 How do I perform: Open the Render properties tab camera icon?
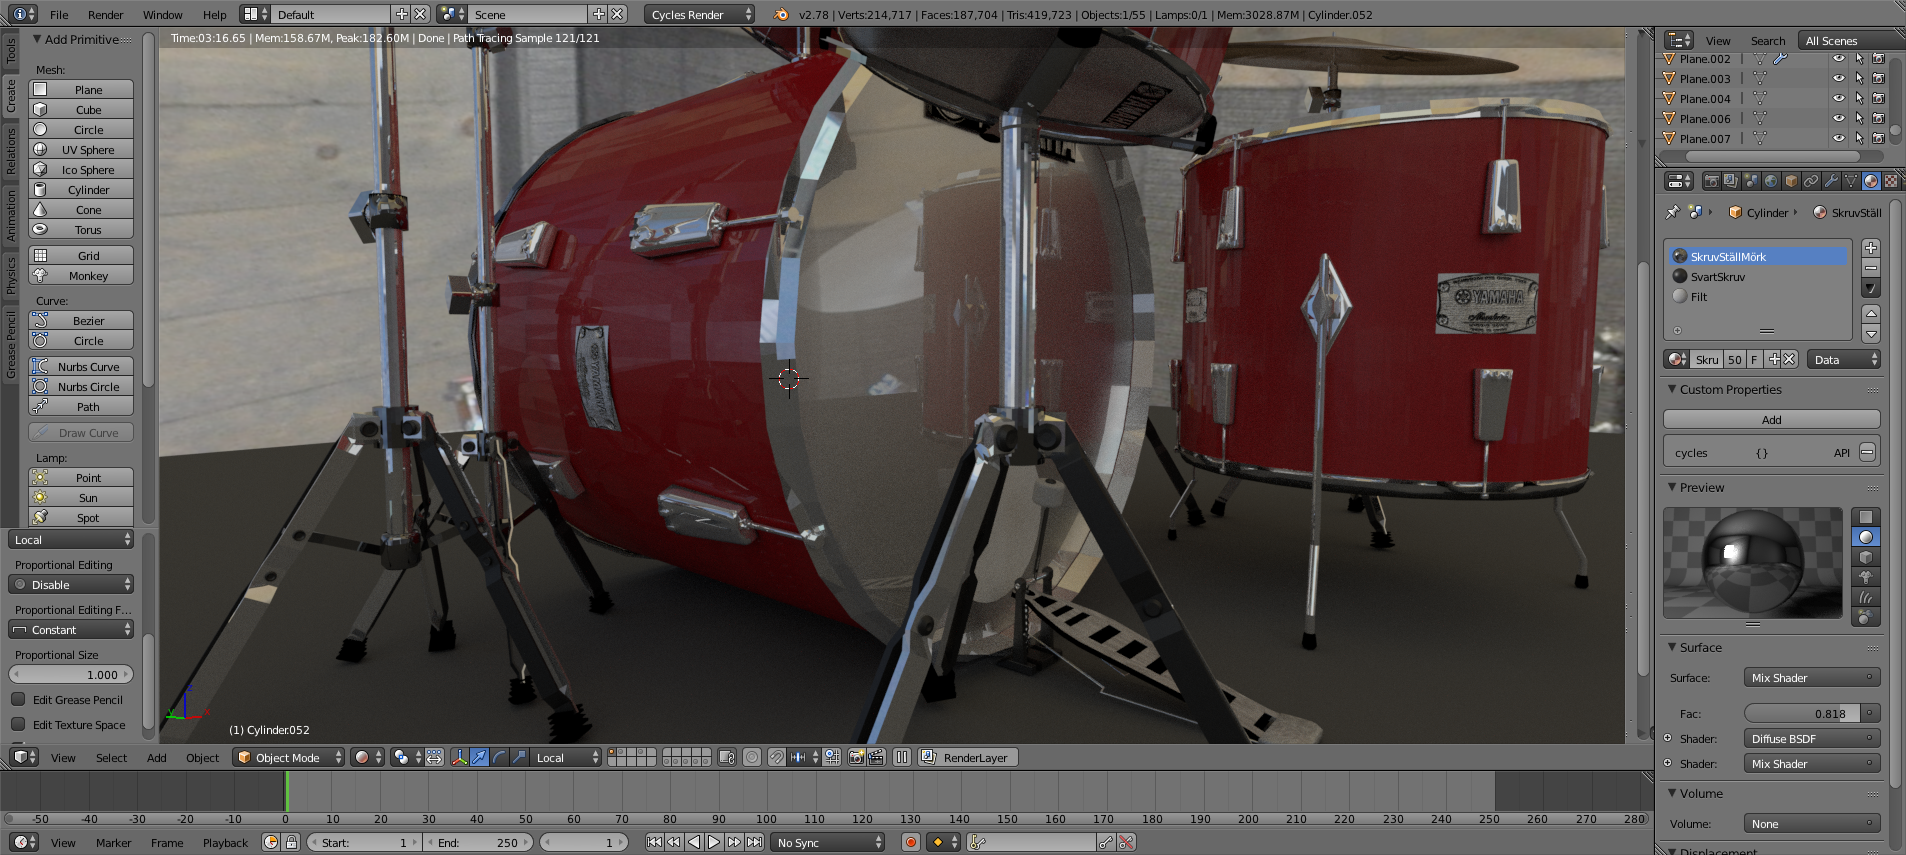[1711, 181]
